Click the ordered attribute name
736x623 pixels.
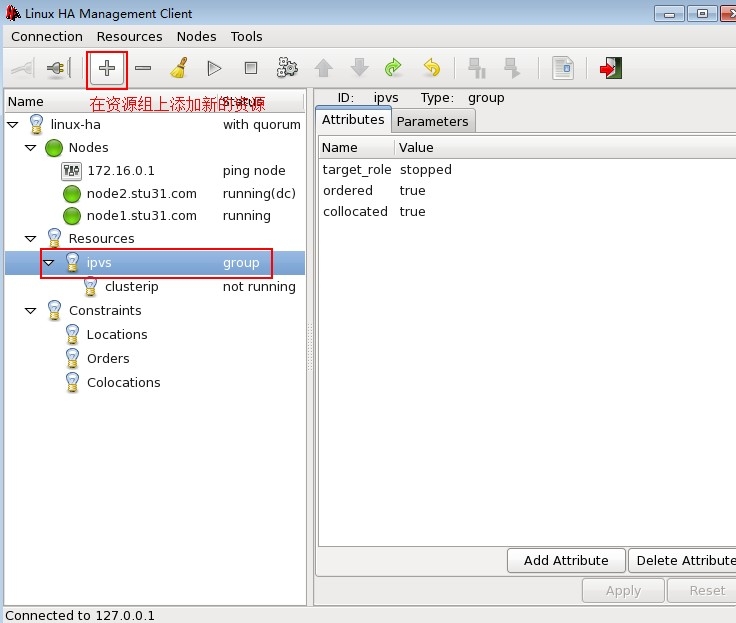[348, 191]
